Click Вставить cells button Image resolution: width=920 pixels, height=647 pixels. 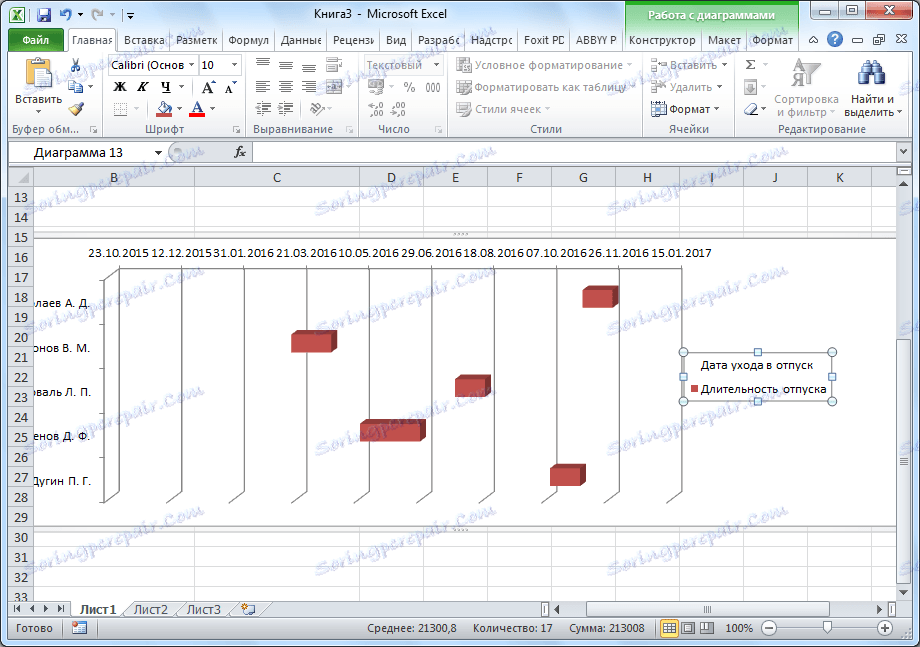[689, 65]
